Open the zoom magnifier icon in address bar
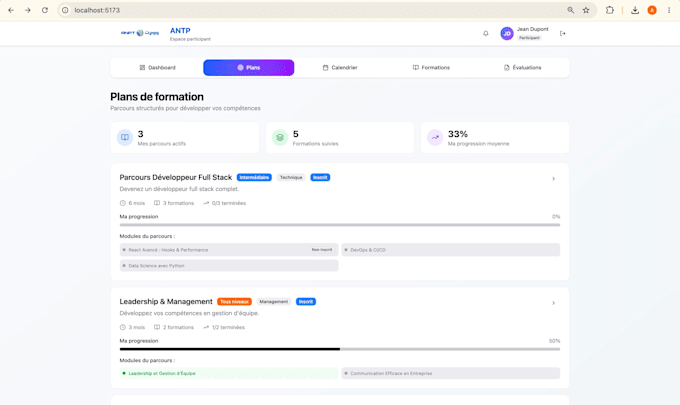Viewport: 680px width, 405px height. [571, 10]
